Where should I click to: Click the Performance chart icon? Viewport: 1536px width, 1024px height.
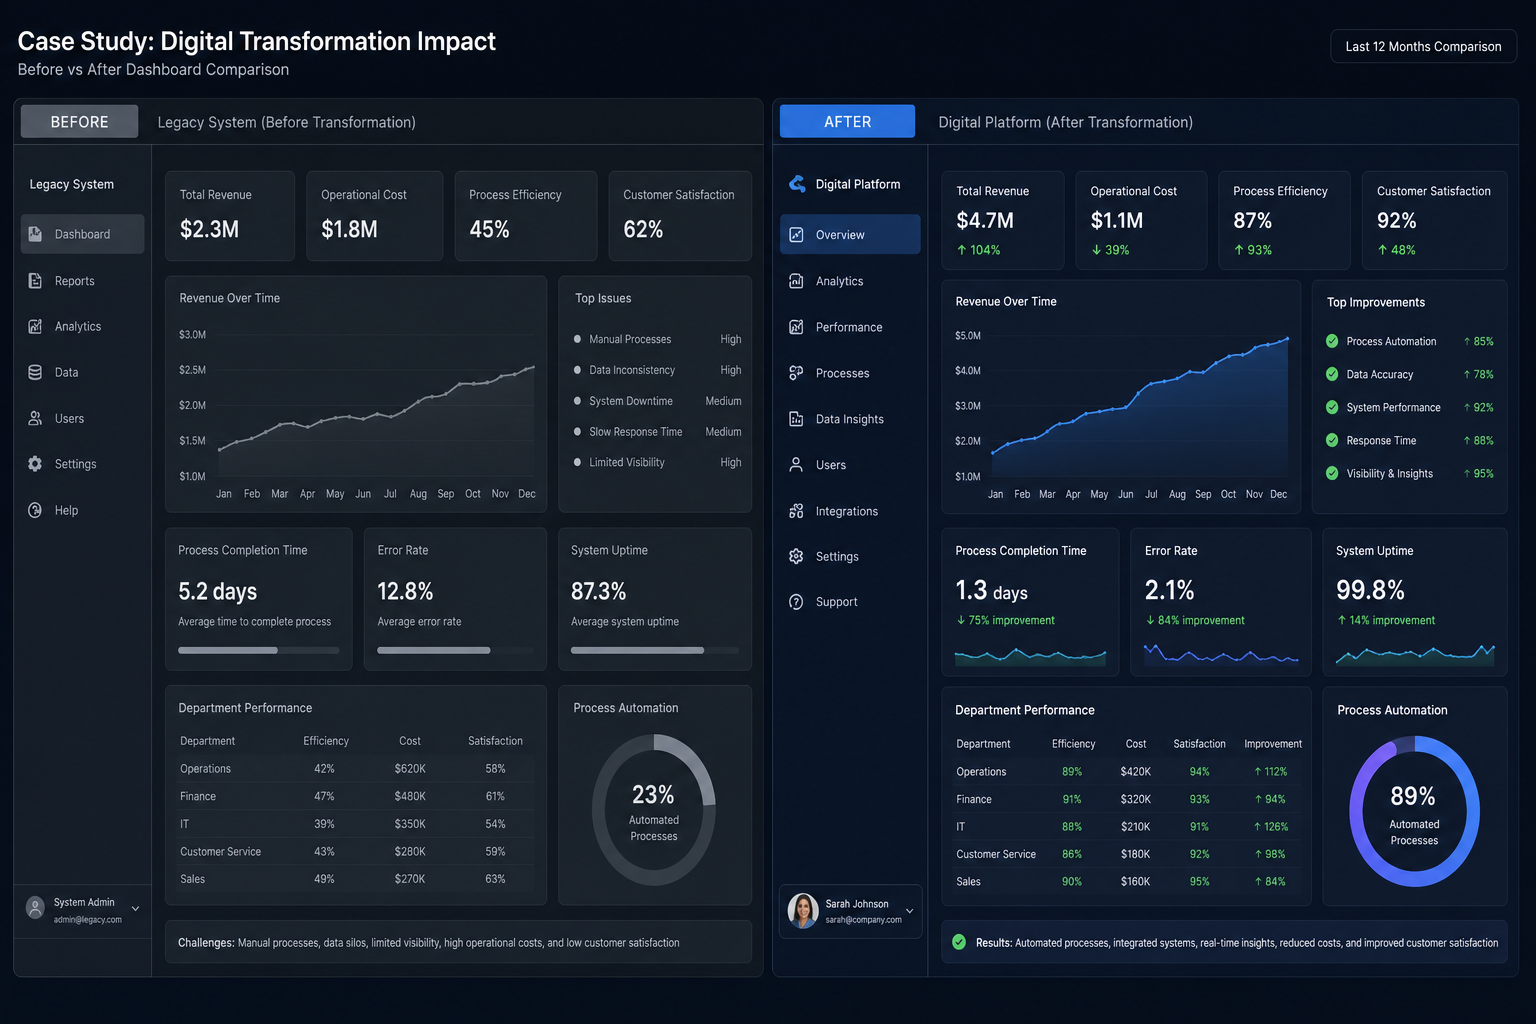pos(796,327)
